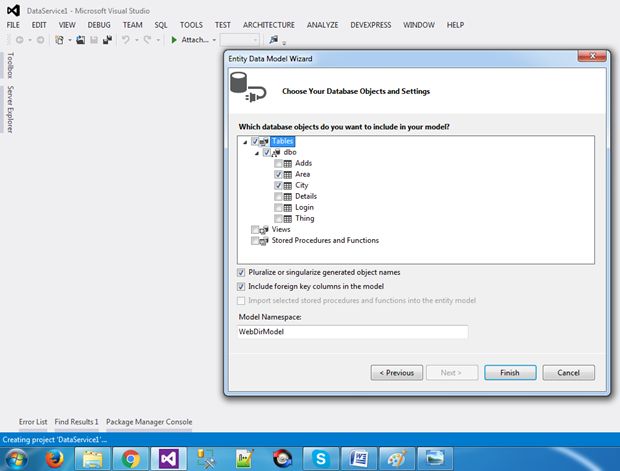Disable Include foreign key columns option
This screenshot has width=620, height=471.
point(241,286)
